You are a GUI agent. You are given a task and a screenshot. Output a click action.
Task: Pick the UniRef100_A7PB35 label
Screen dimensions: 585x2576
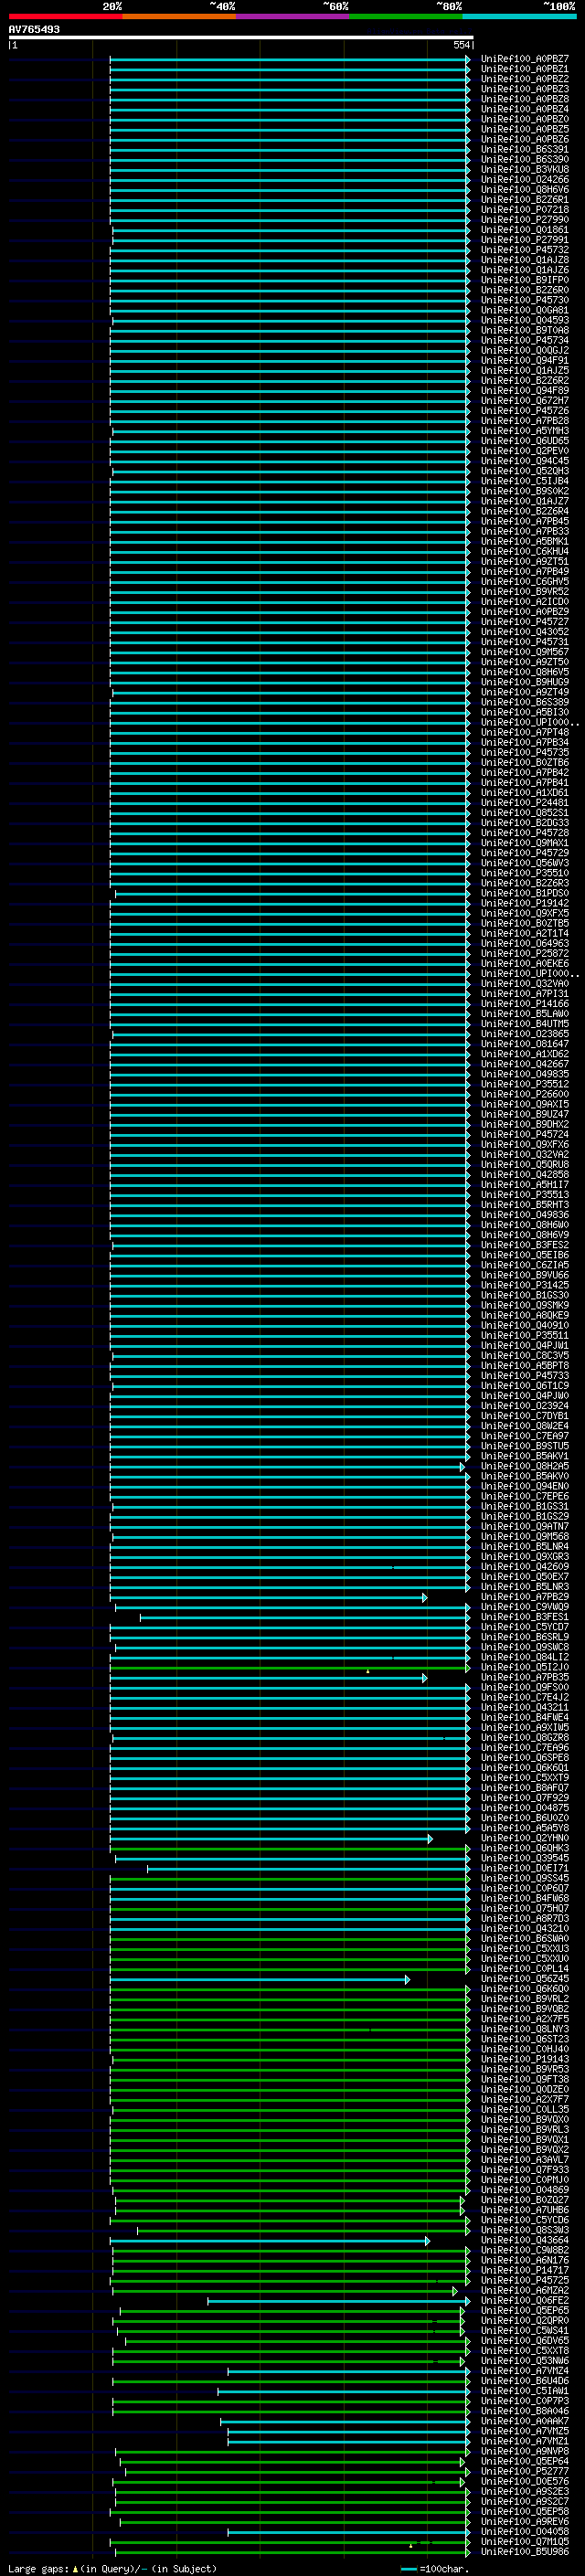(525, 1677)
